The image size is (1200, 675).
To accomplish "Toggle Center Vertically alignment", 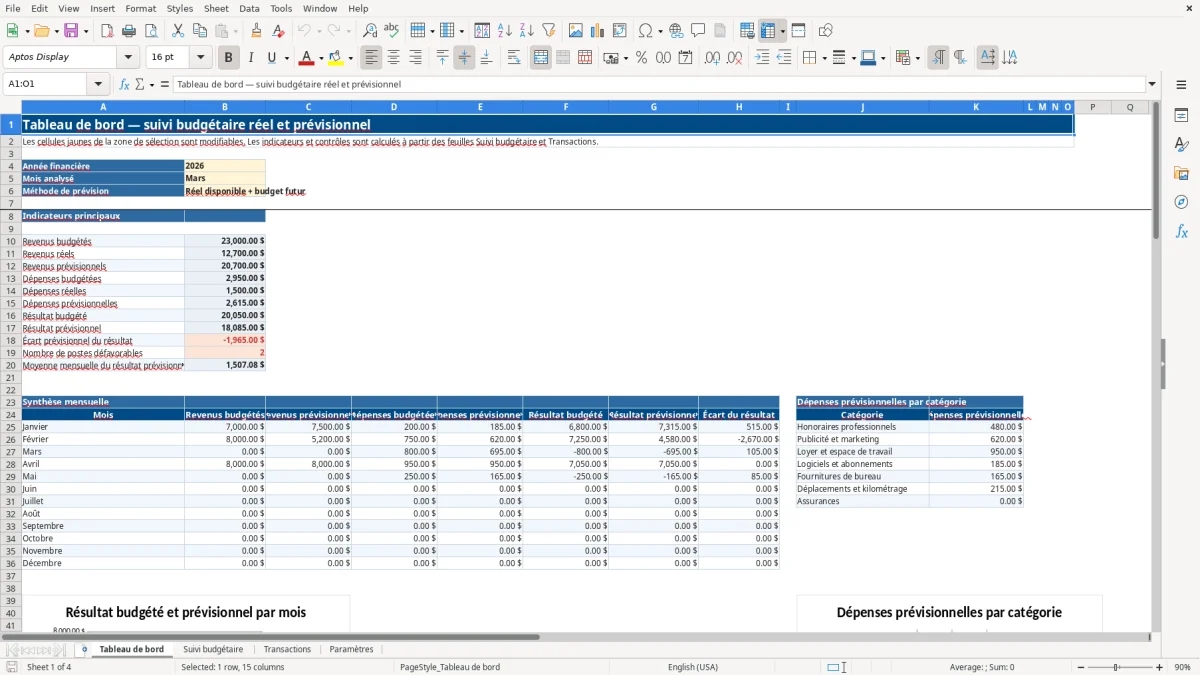I will (464, 58).
